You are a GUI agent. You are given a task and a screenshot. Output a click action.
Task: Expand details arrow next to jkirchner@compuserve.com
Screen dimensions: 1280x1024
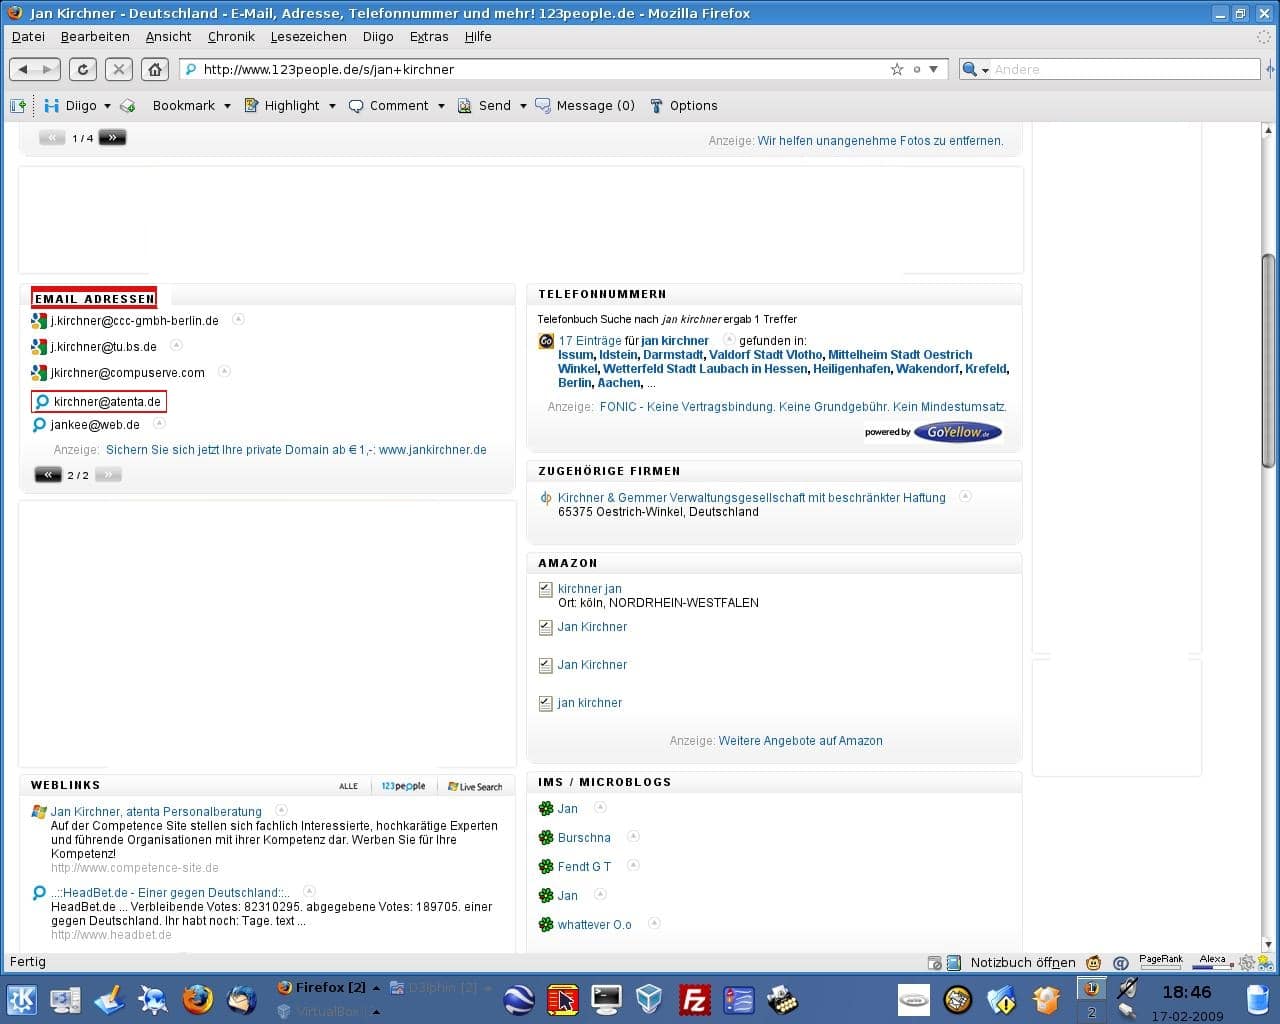tap(224, 371)
